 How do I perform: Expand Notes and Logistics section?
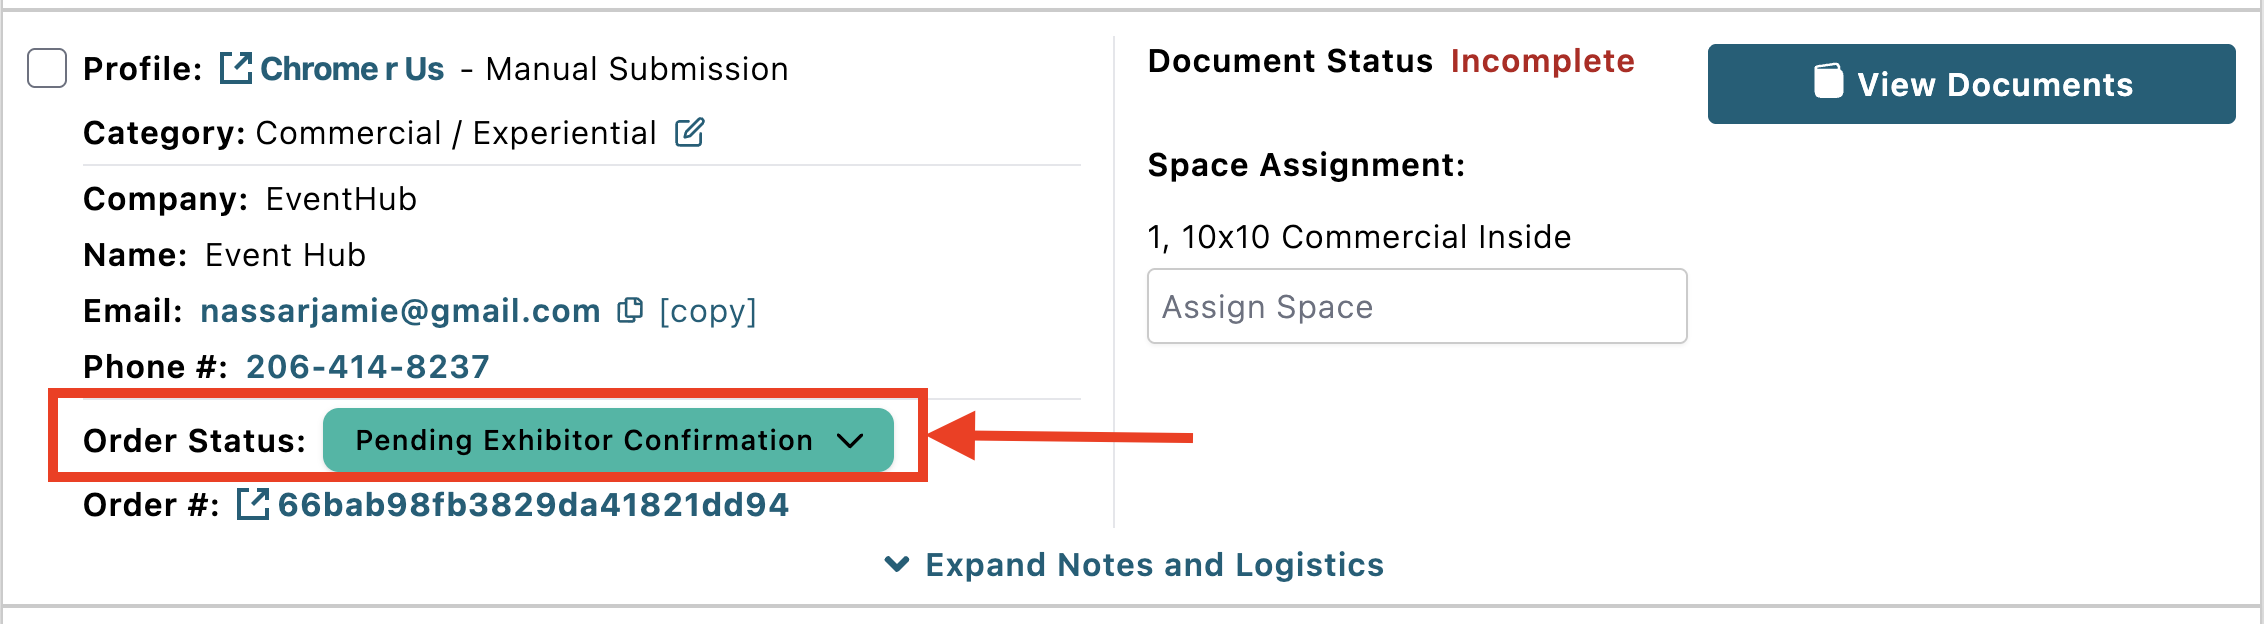tap(1154, 565)
